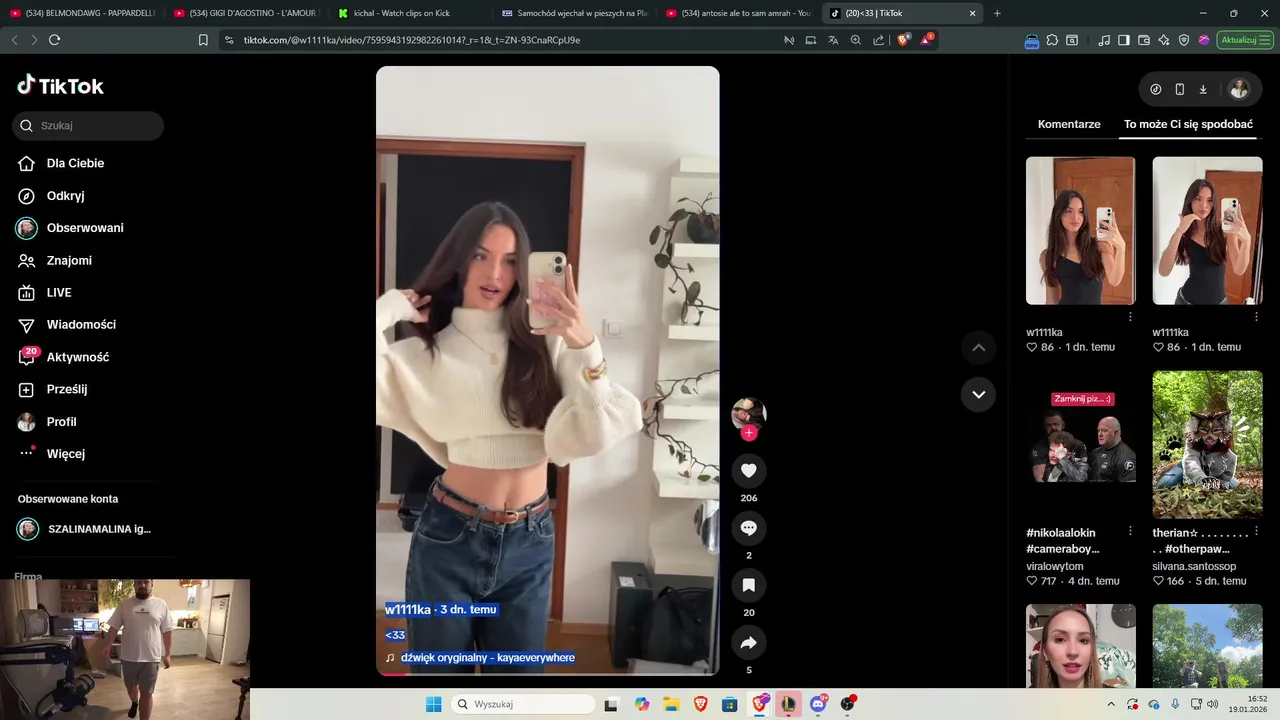
Task: Switch to kichal - Watch clips on Kick tab
Action: (410, 13)
